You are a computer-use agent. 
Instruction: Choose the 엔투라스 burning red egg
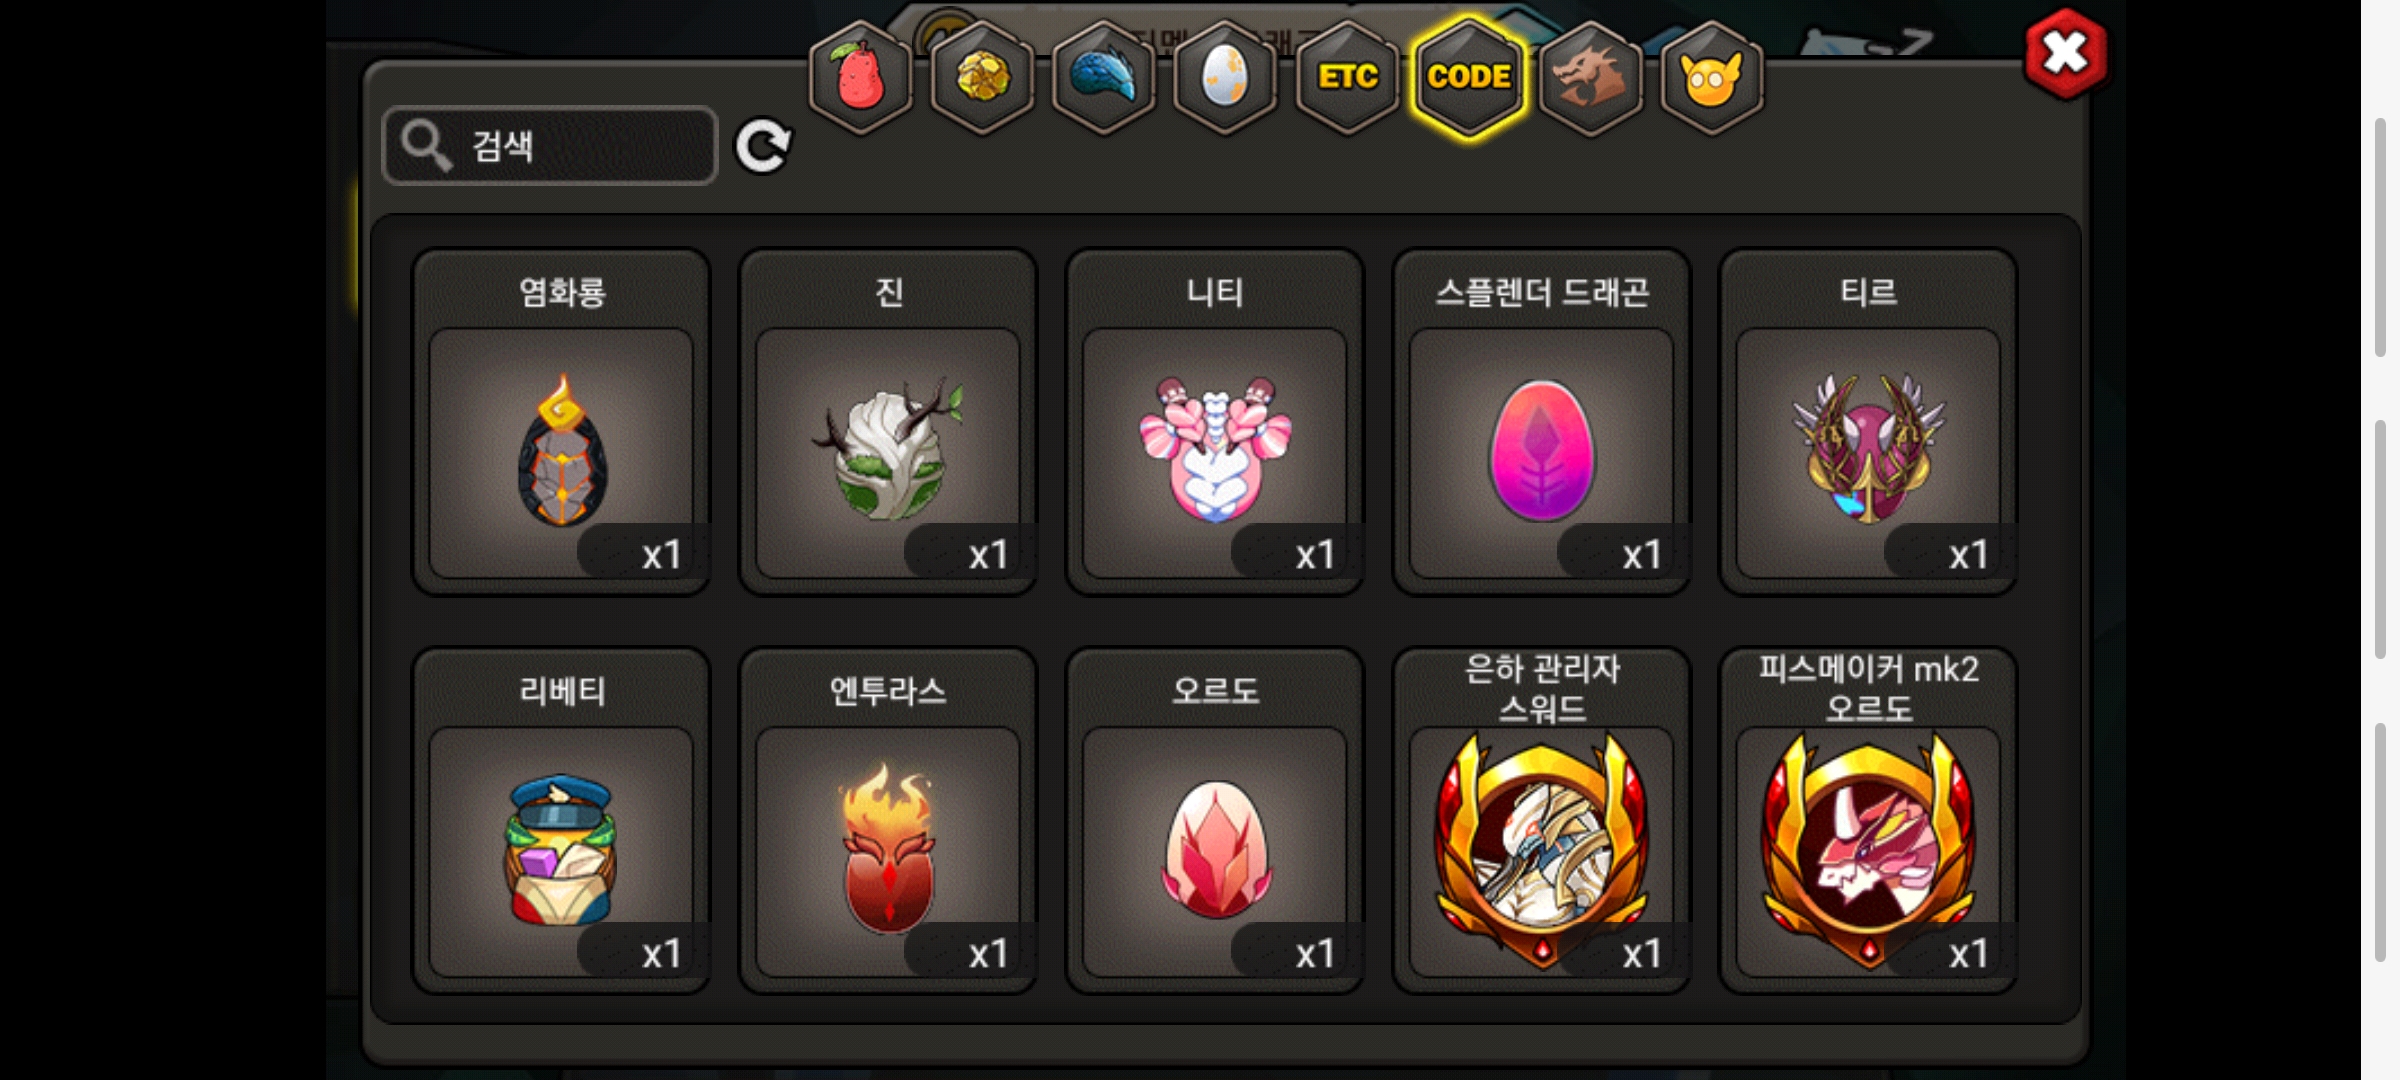pos(888,821)
